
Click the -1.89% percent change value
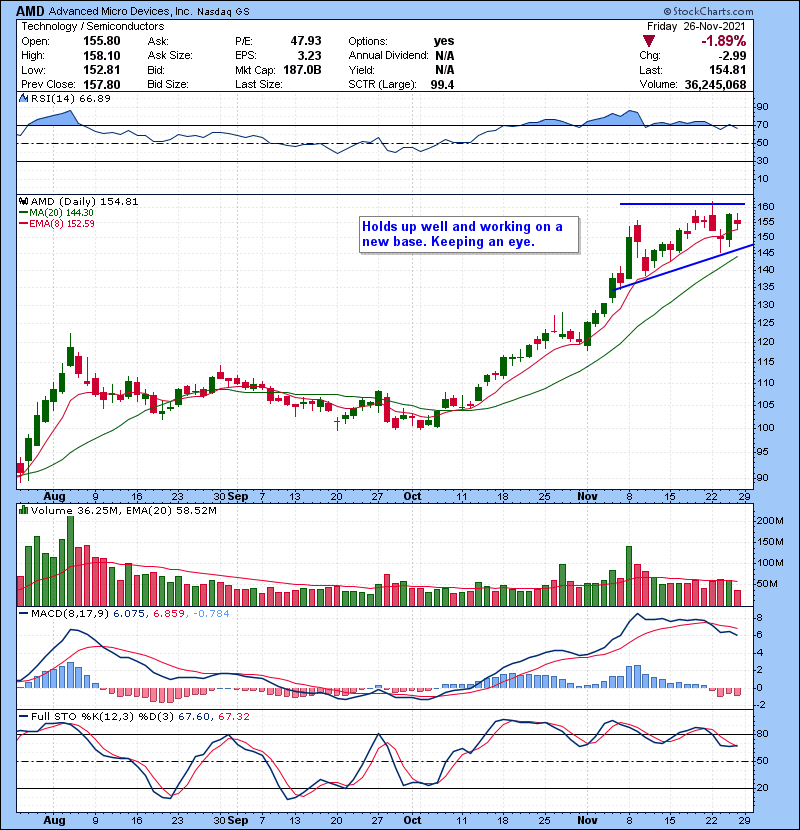click(723, 41)
